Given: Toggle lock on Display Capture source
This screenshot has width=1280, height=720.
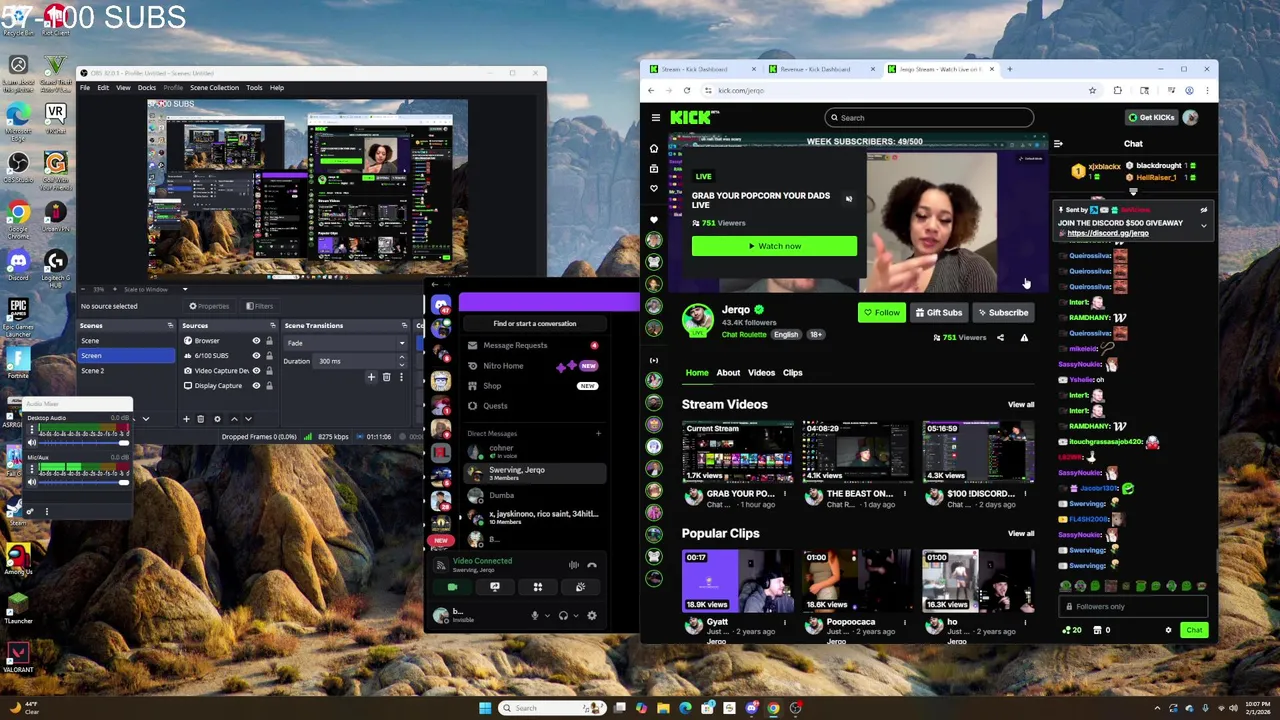Looking at the screenshot, I should point(269,386).
